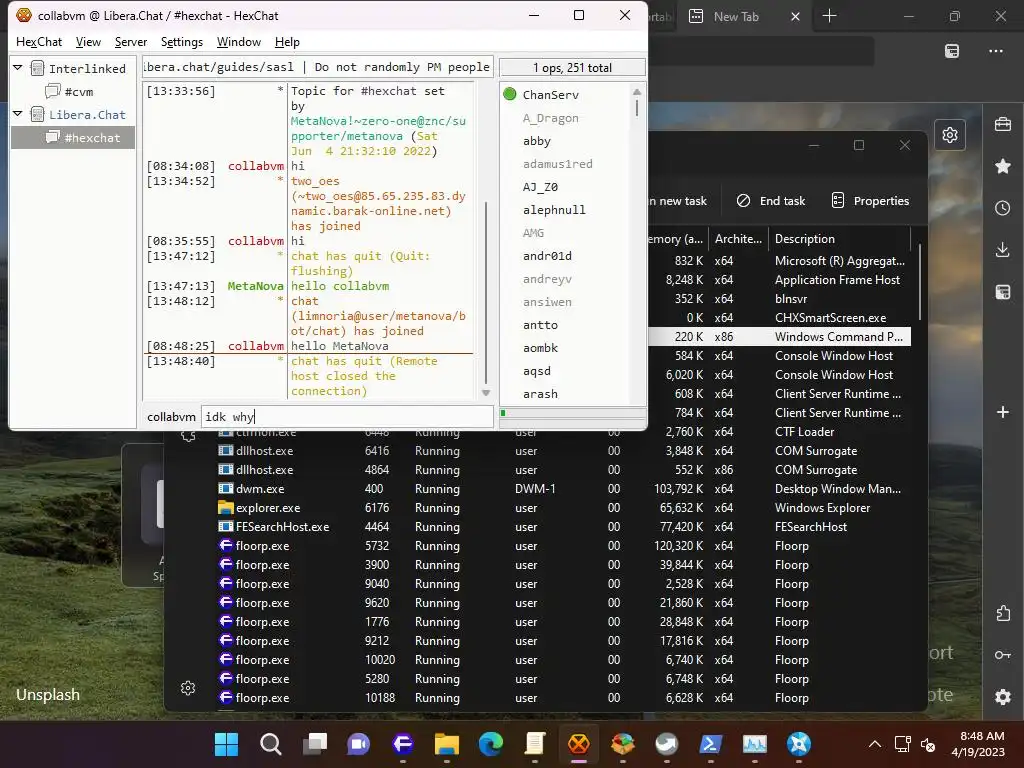Open the extensions puzzle icon in sidebar
The width and height of the screenshot is (1024, 768).
[x=1002, y=613]
